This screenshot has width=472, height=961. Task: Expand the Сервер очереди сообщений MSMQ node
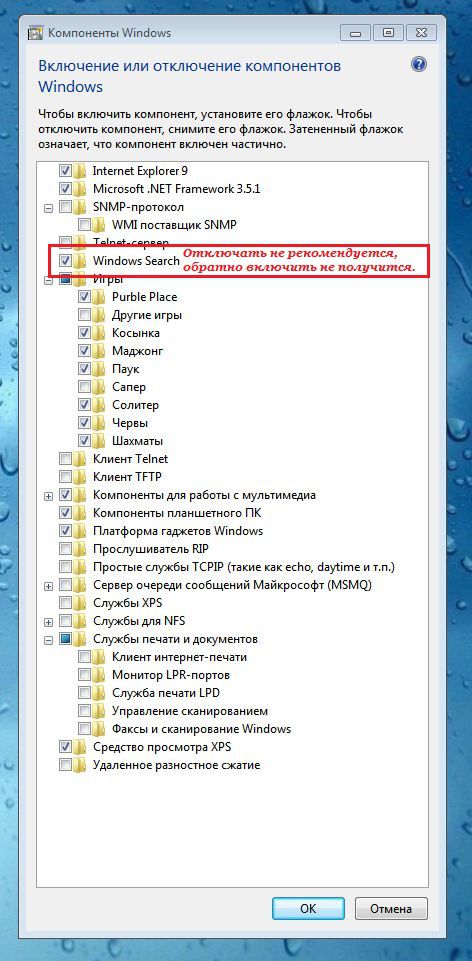[48, 587]
